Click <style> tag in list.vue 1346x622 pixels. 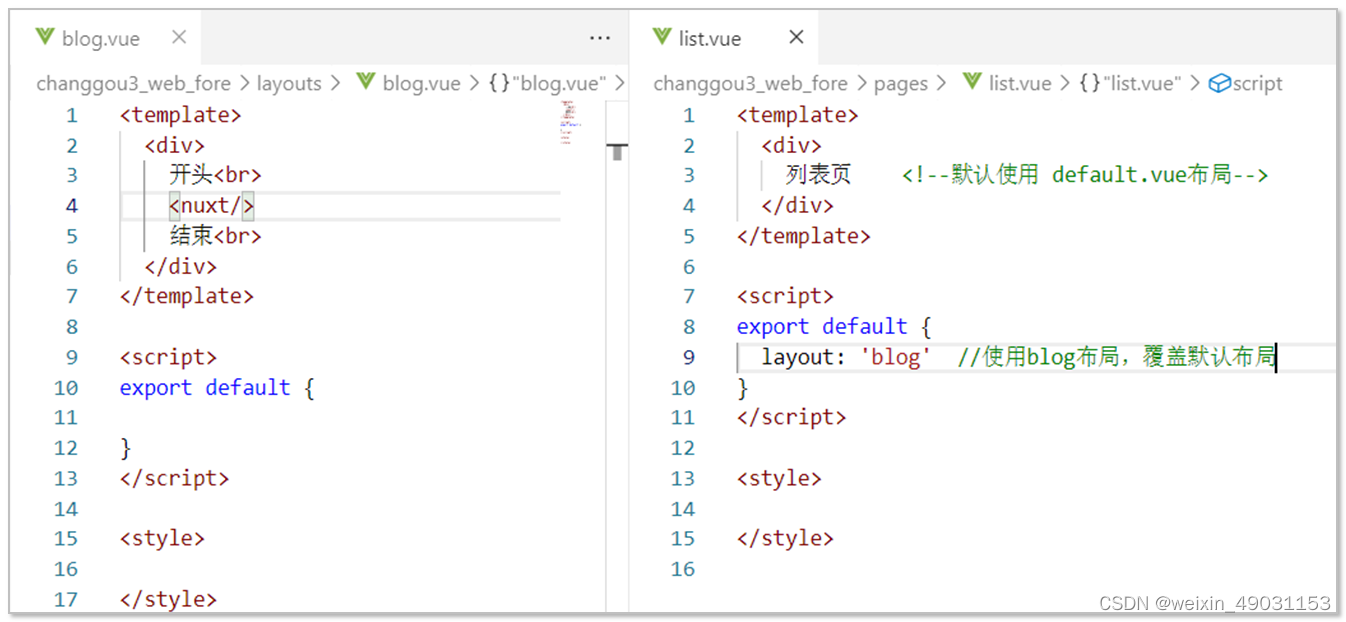(780, 478)
